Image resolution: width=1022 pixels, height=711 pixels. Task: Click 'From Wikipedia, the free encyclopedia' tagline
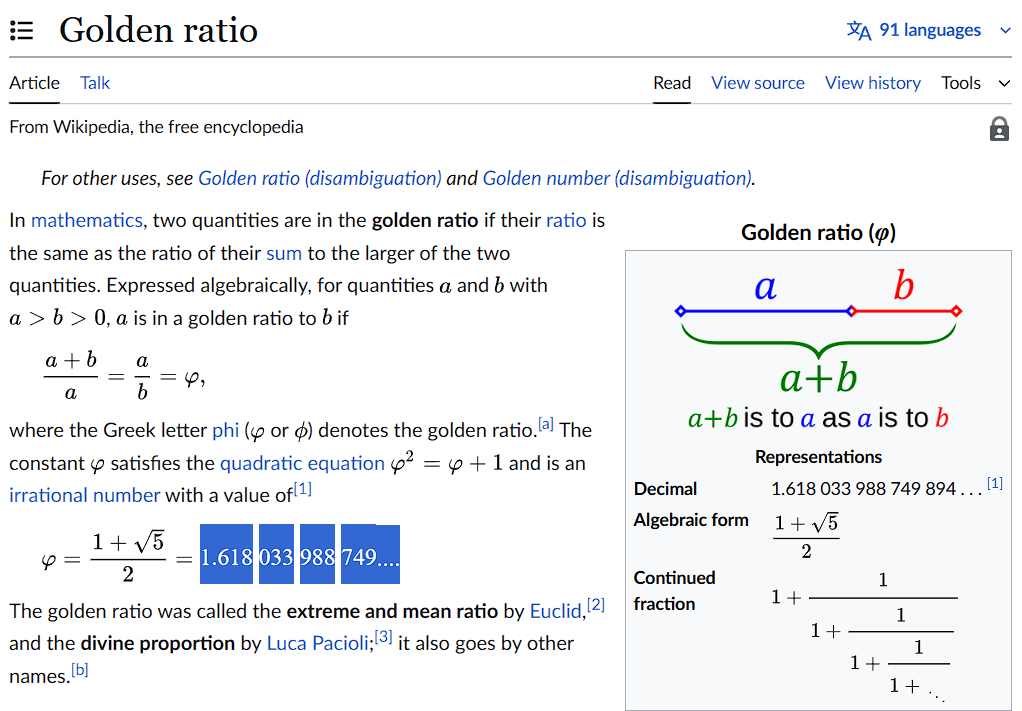point(156,126)
